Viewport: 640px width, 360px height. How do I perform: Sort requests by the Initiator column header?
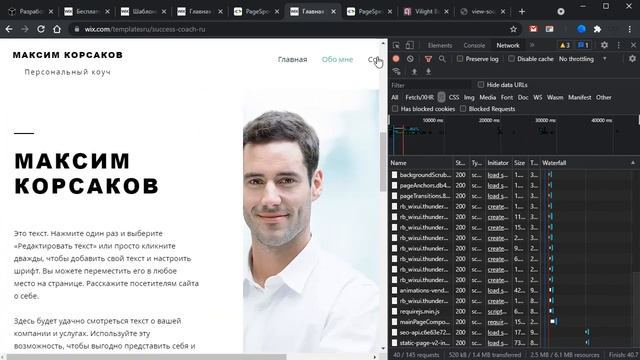498,163
